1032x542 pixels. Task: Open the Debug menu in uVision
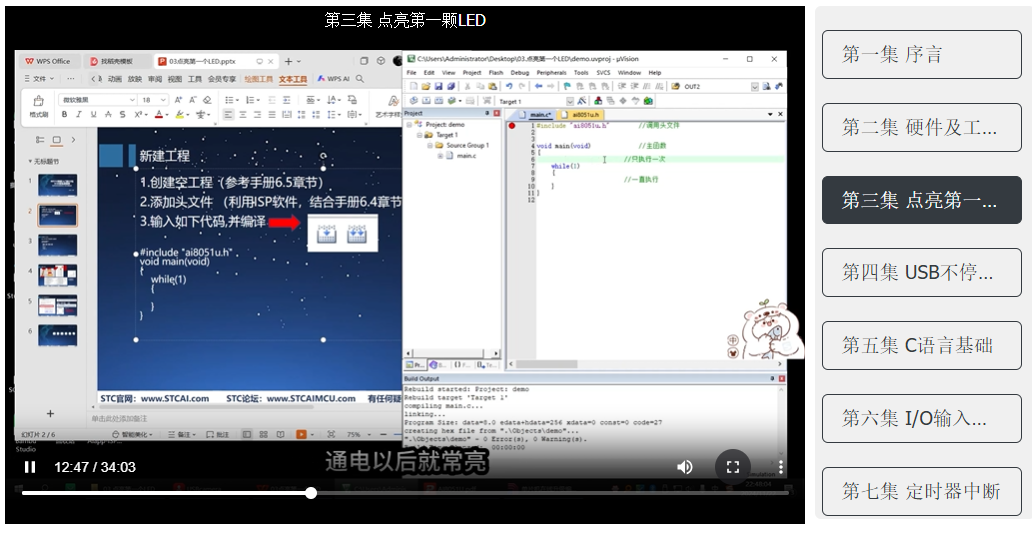click(x=519, y=72)
